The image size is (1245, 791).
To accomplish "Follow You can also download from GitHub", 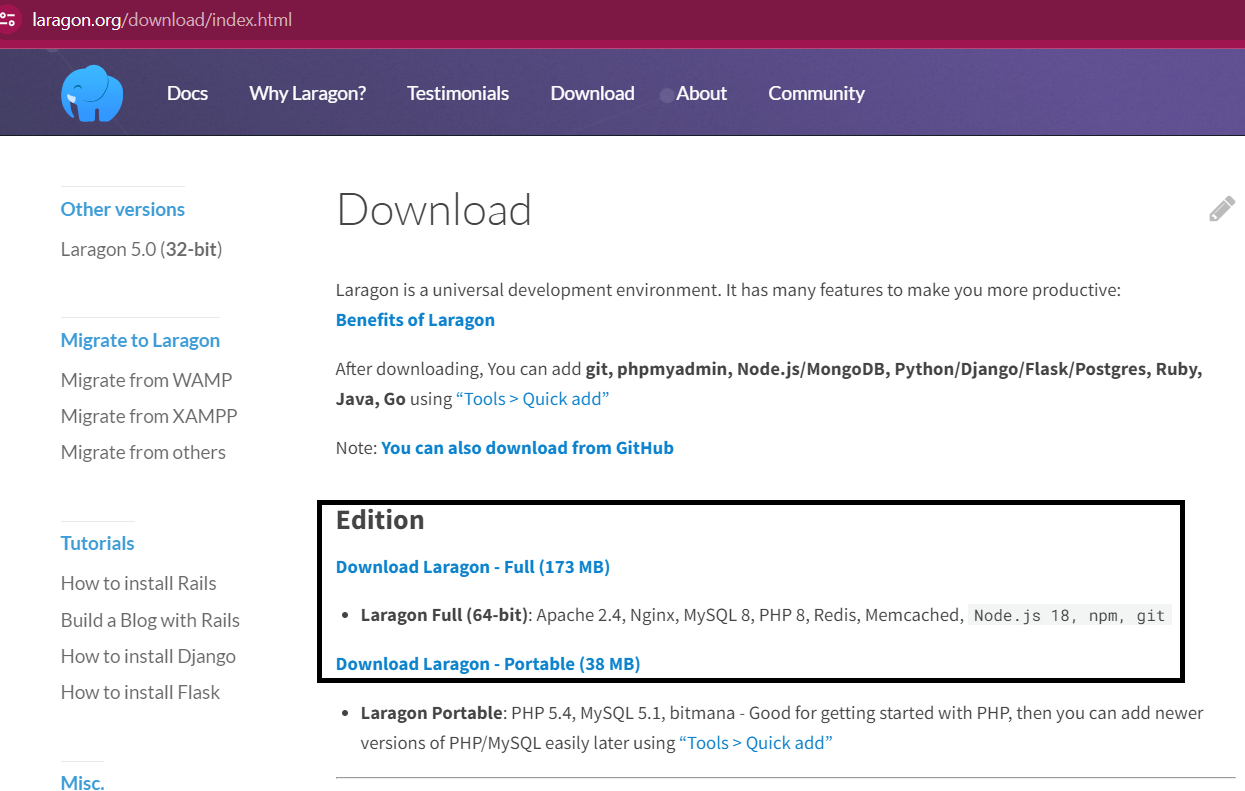I will coord(527,448).
